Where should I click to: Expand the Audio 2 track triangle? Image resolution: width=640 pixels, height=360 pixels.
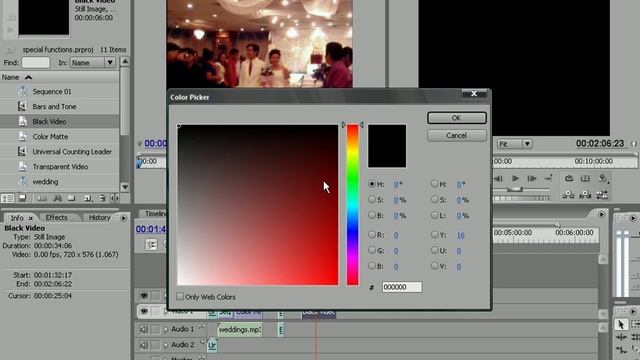click(166, 345)
